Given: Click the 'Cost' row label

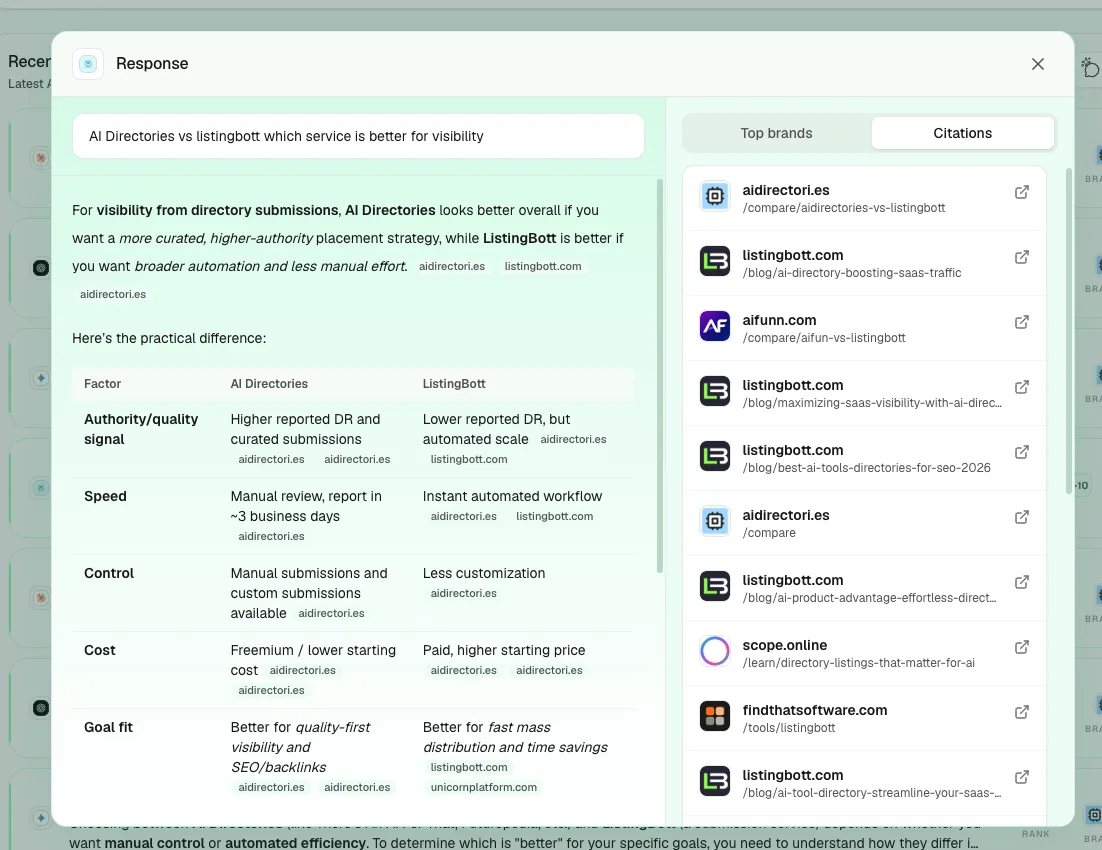Looking at the screenshot, I should click(x=100, y=650).
